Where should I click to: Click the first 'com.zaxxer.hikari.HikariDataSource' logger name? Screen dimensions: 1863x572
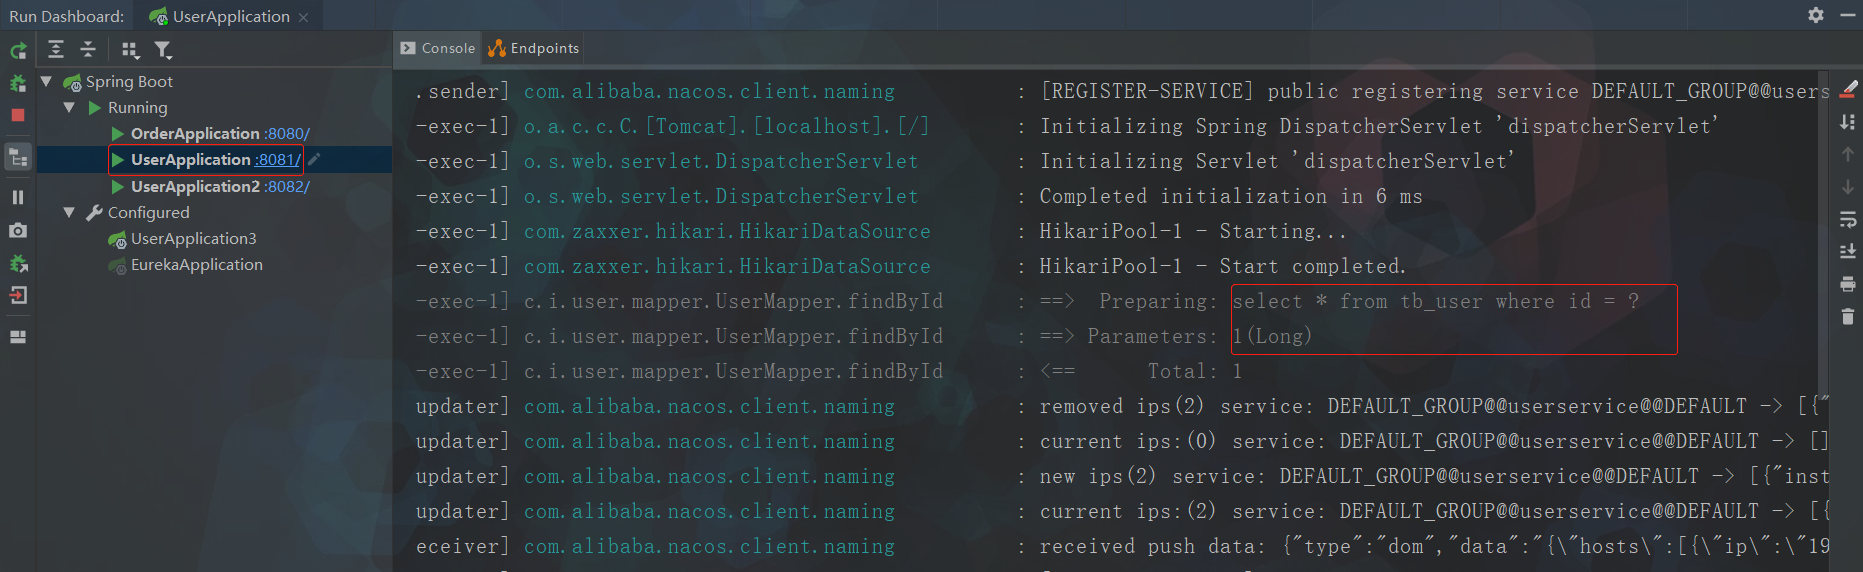click(727, 231)
